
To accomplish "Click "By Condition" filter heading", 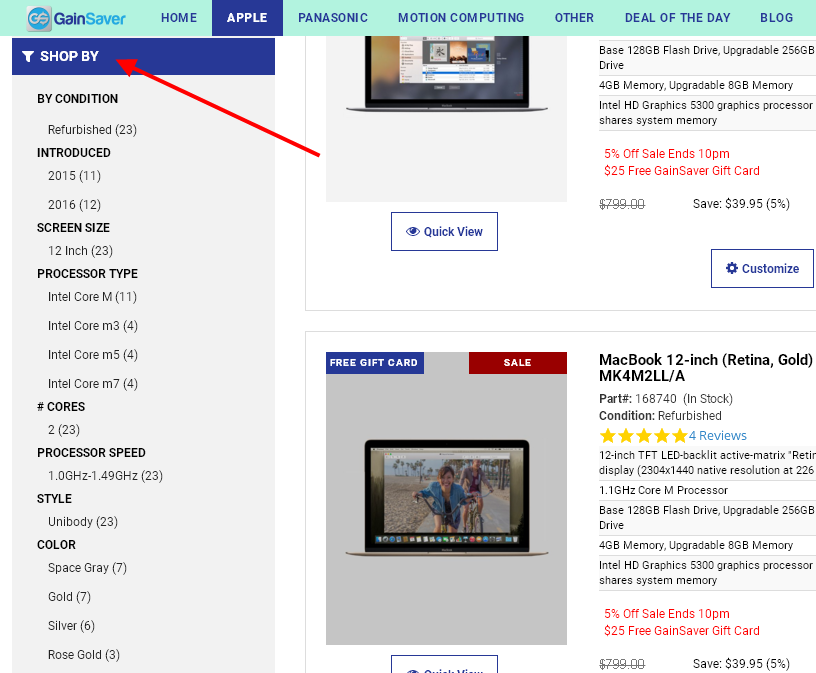I will [x=78, y=99].
